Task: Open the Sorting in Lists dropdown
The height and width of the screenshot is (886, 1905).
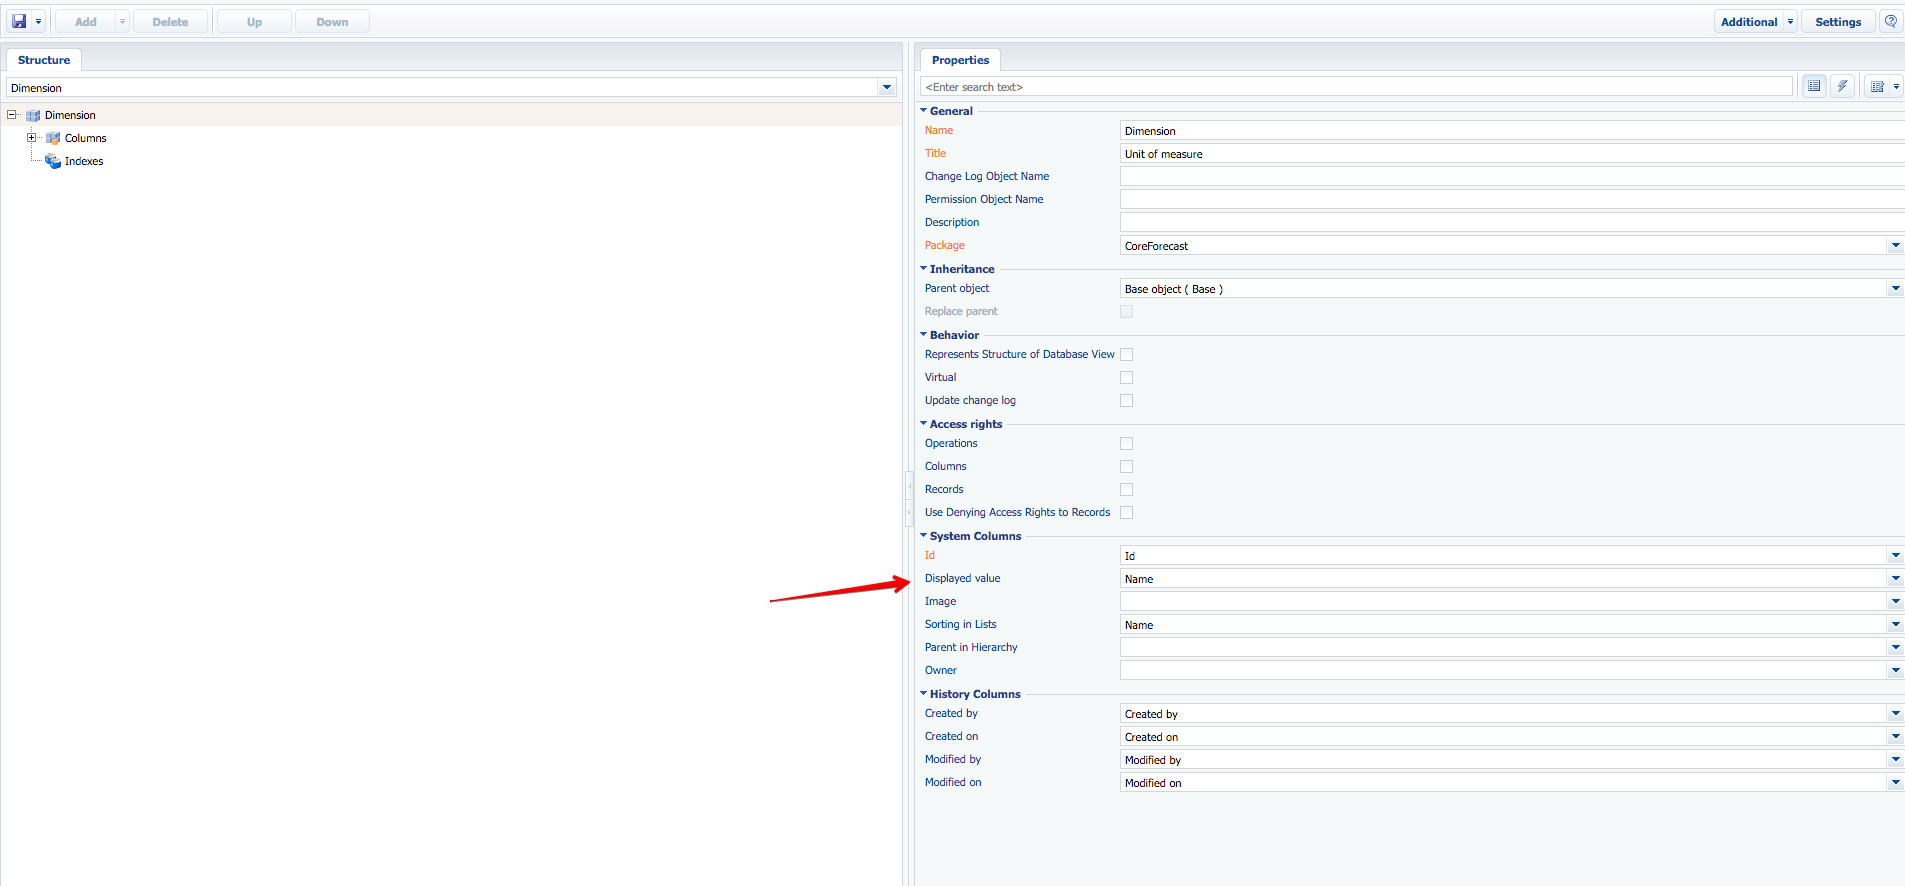Action: point(1895,625)
